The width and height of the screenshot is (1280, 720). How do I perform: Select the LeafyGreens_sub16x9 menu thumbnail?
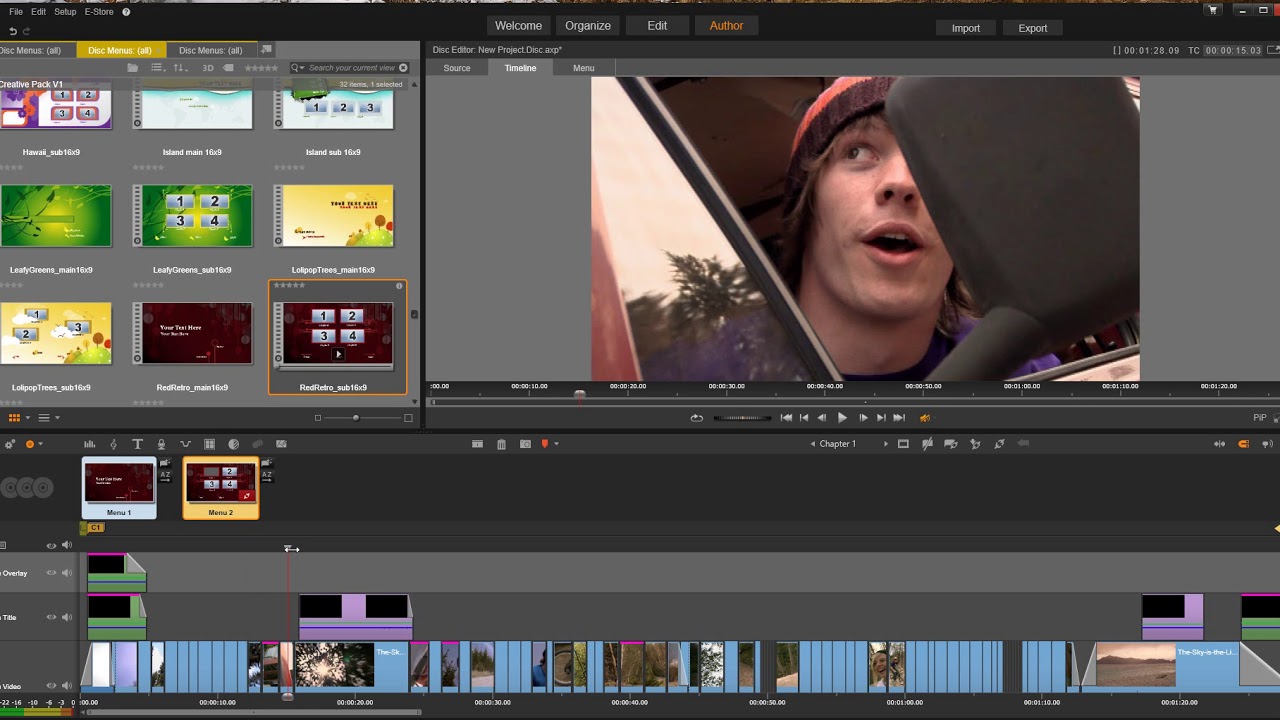tap(192, 216)
